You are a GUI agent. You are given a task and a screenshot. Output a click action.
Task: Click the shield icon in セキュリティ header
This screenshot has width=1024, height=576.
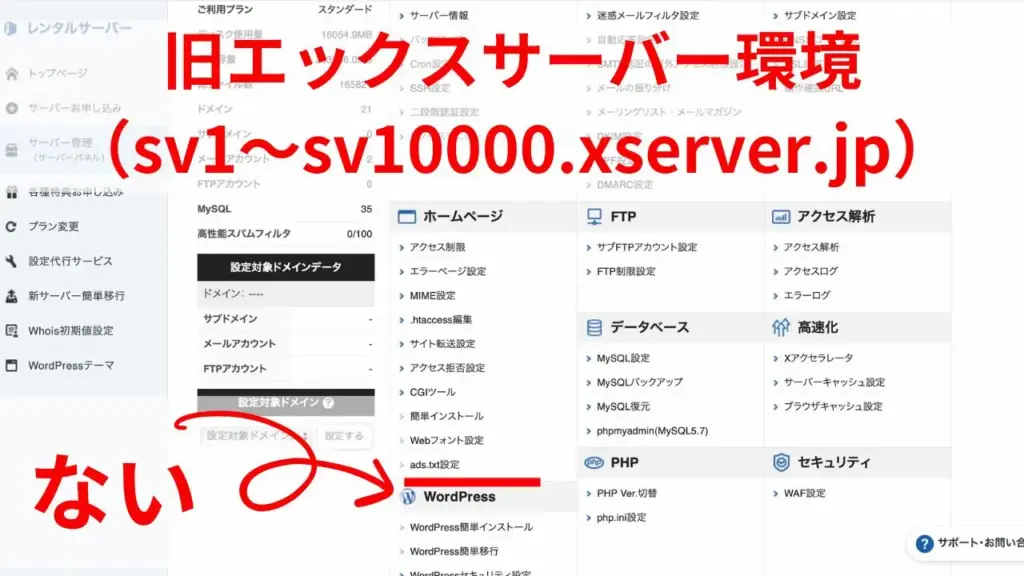coord(781,462)
